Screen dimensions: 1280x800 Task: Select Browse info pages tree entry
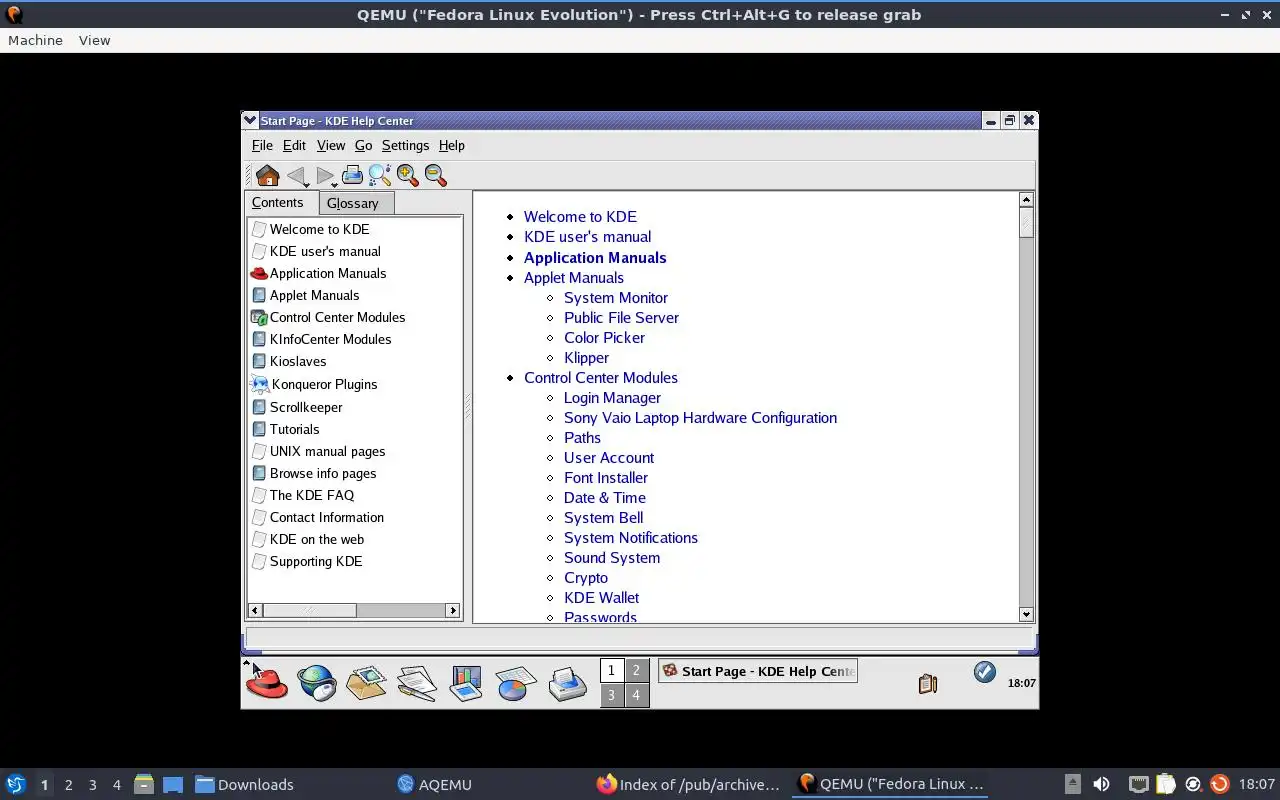point(323,473)
